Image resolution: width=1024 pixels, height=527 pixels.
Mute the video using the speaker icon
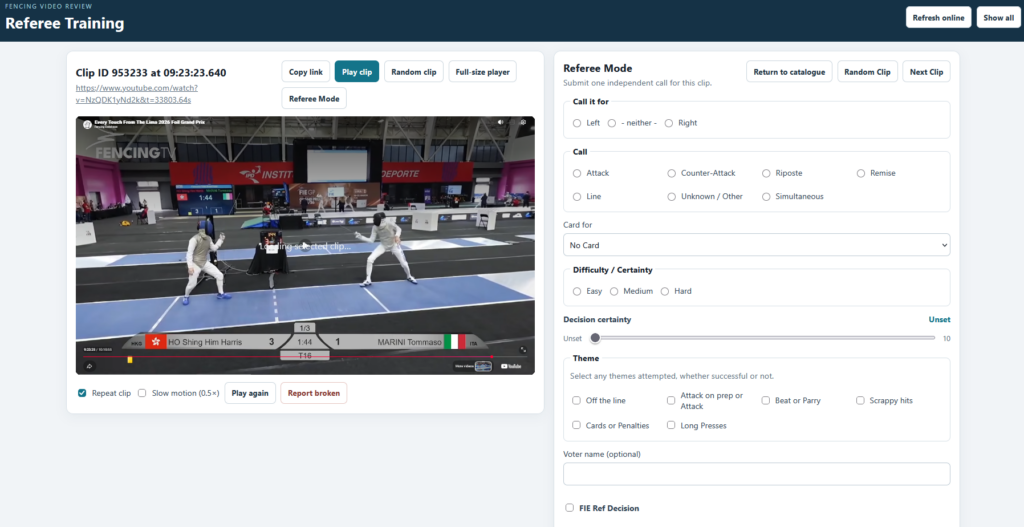(501, 122)
